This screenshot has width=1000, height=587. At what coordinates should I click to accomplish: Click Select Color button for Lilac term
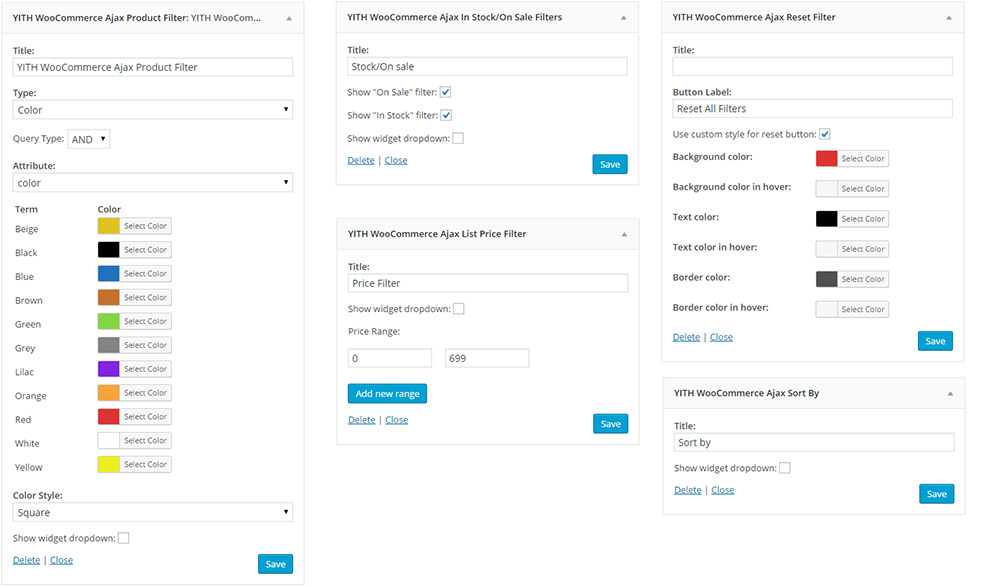pos(145,369)
